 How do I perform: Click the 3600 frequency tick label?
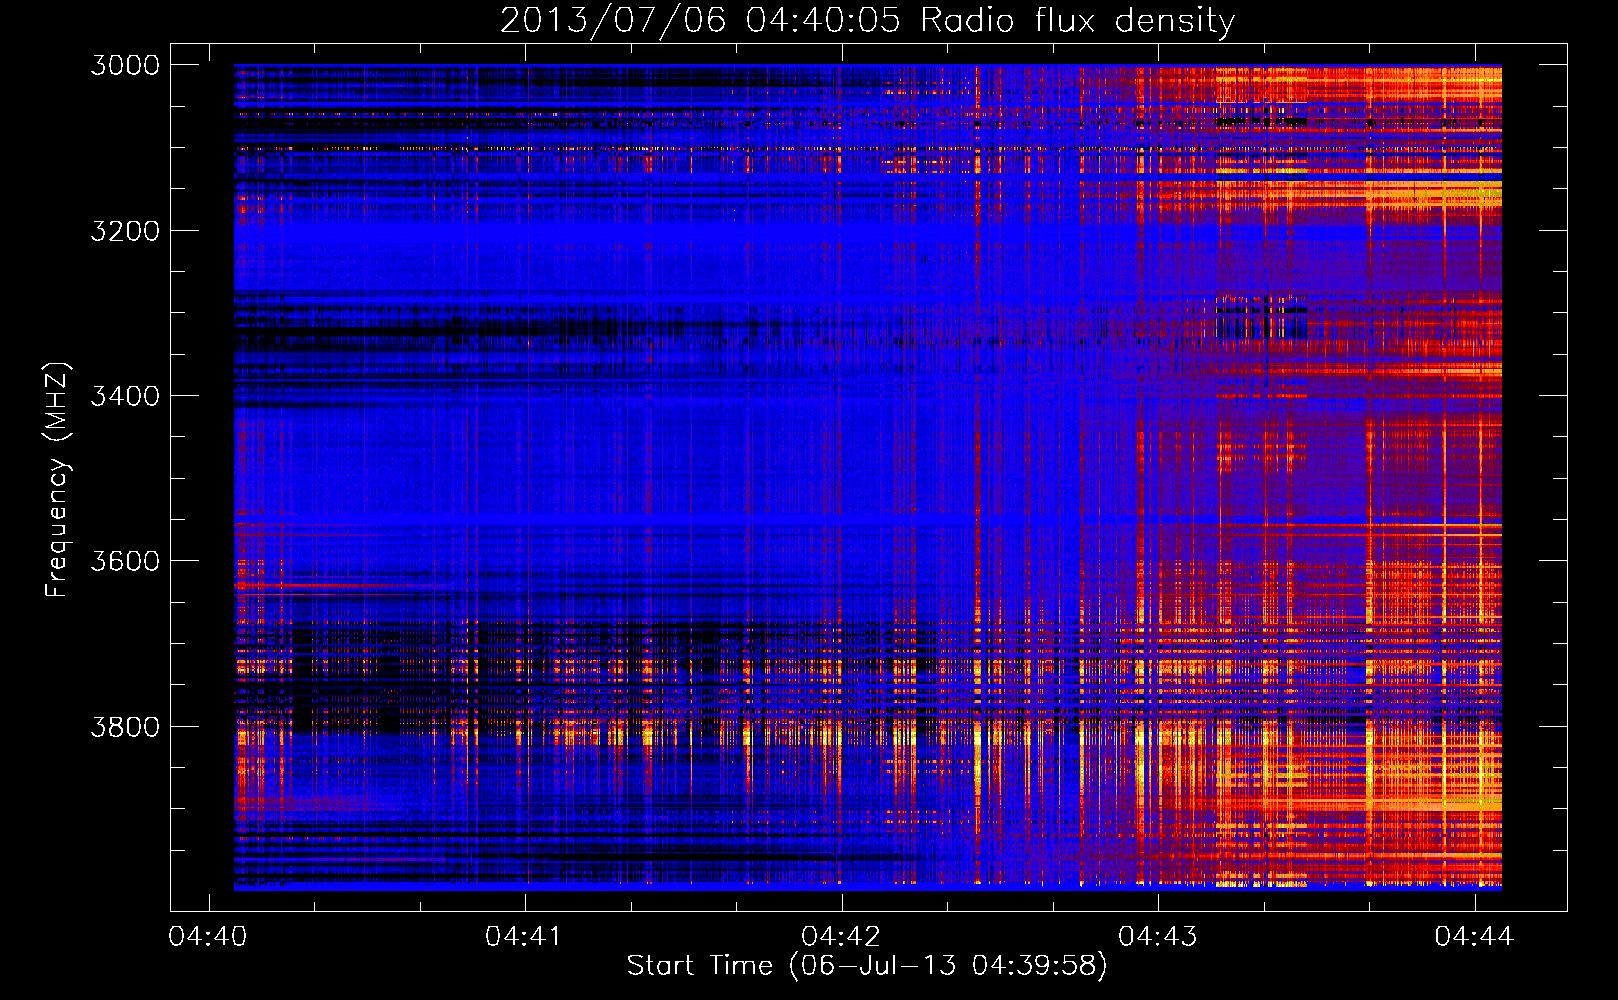pos(125,561)
